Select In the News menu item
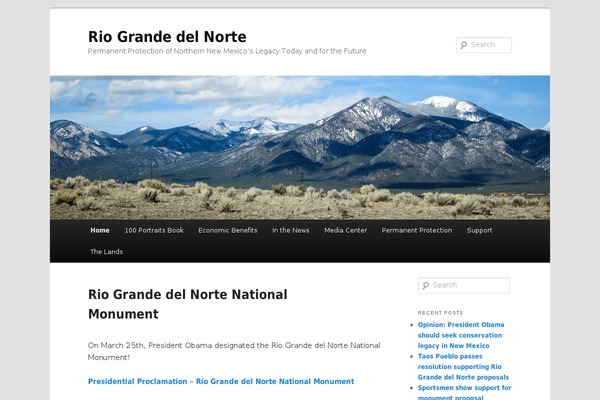Screen dimensions: 600x400 [290, 230]
